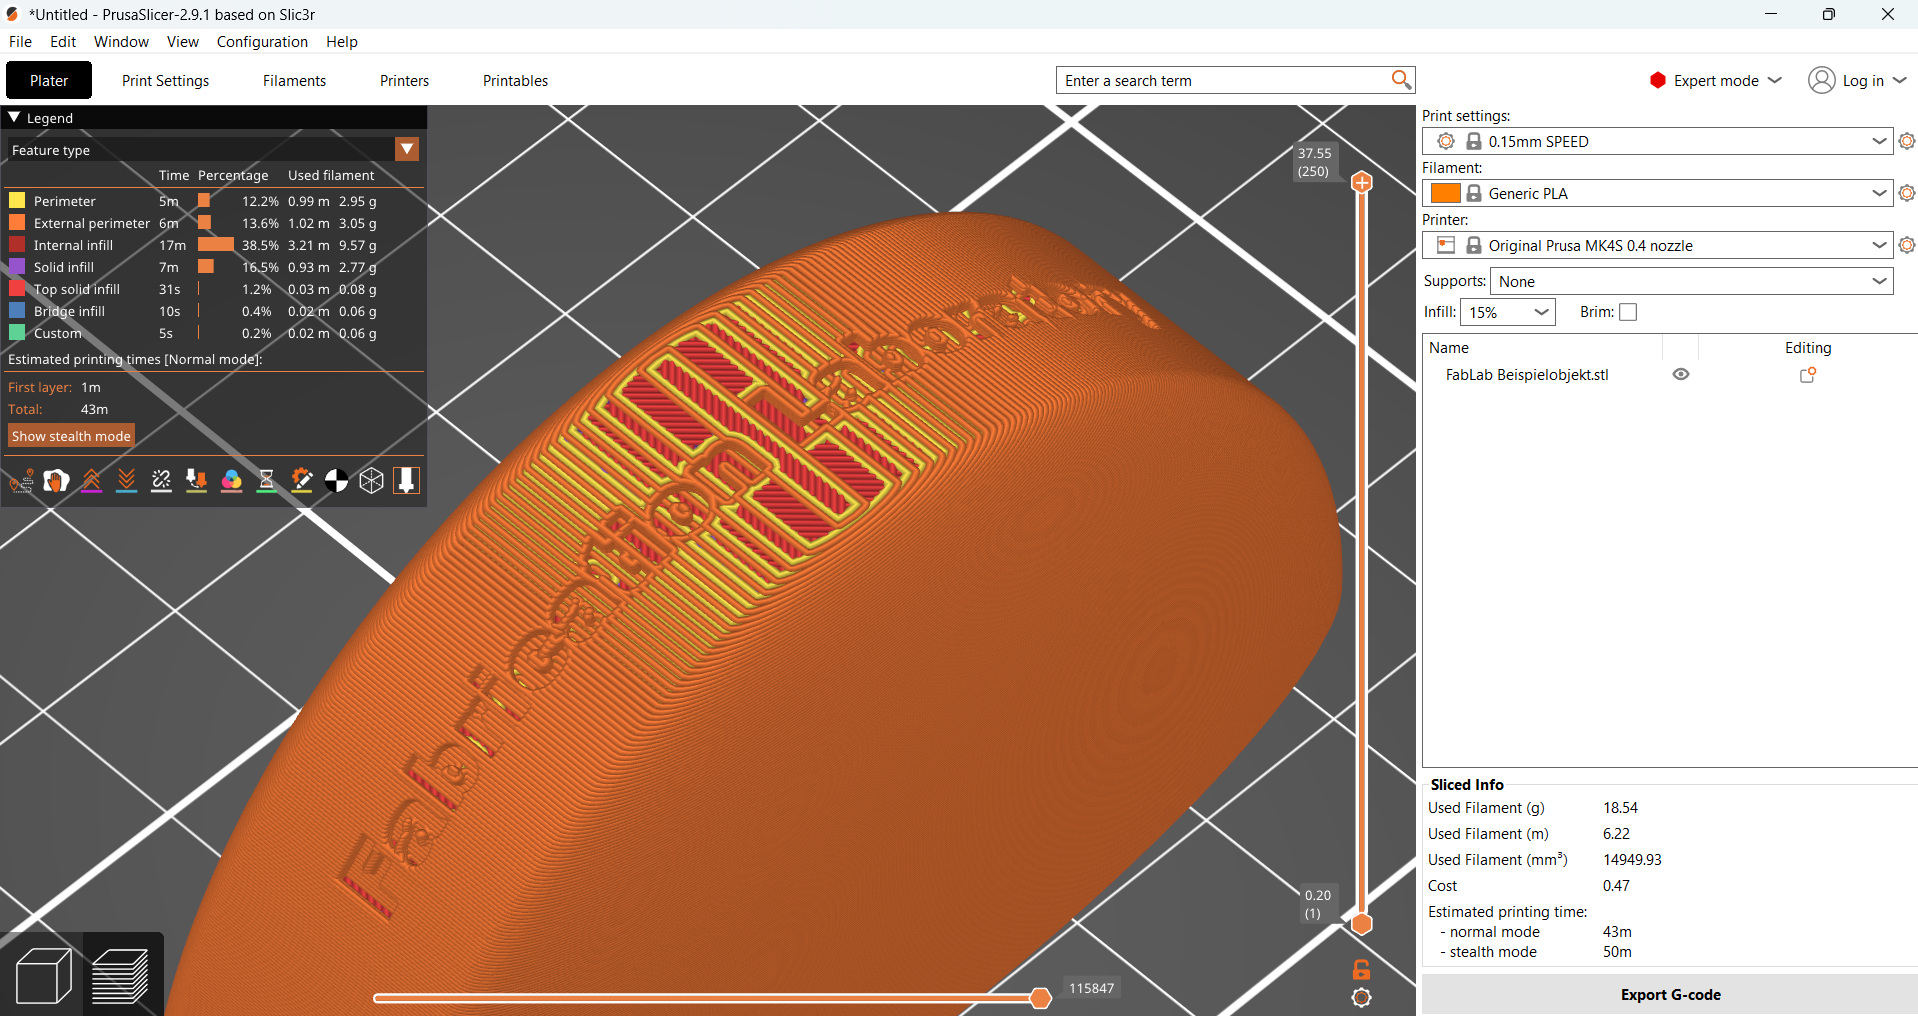Open the Configuration menu
Viewport: 1918px width, 1016px height.
point(262,42)
